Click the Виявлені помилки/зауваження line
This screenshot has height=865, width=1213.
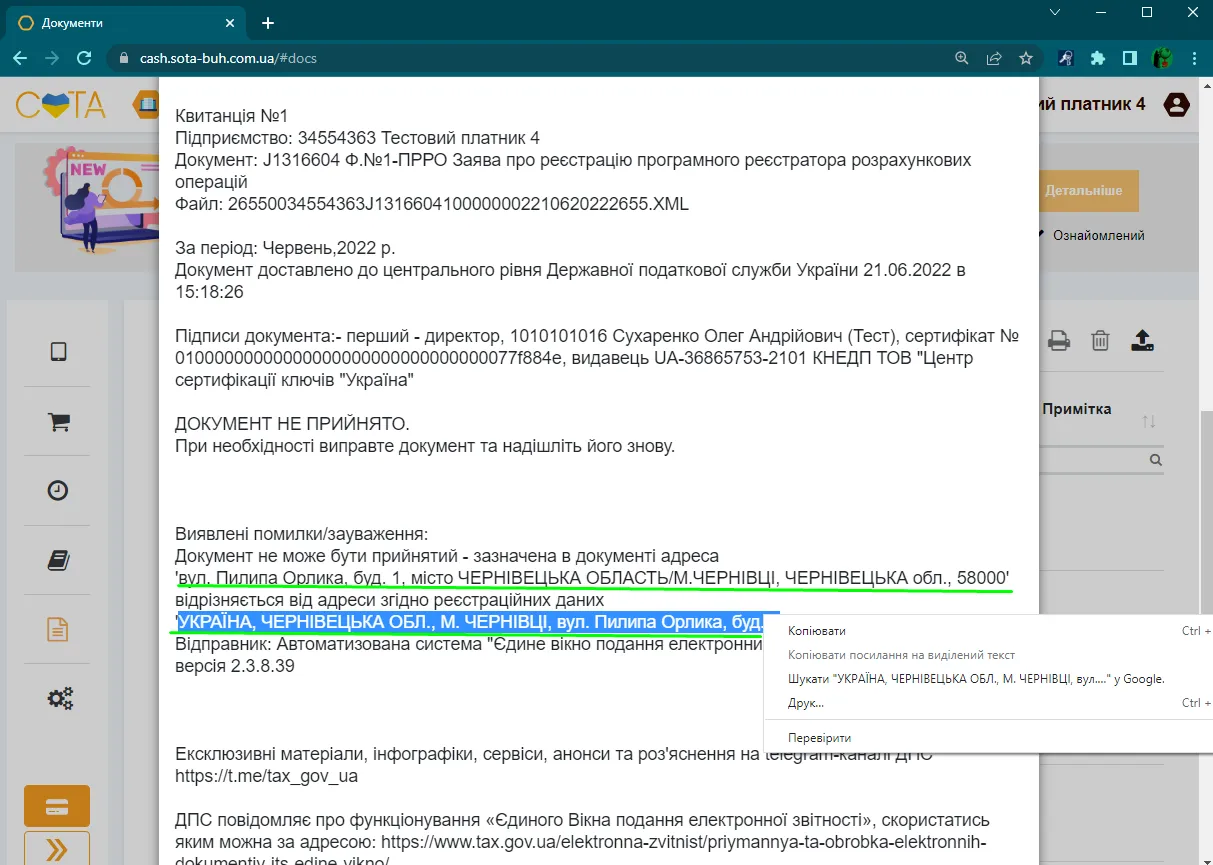click(301, 534)
